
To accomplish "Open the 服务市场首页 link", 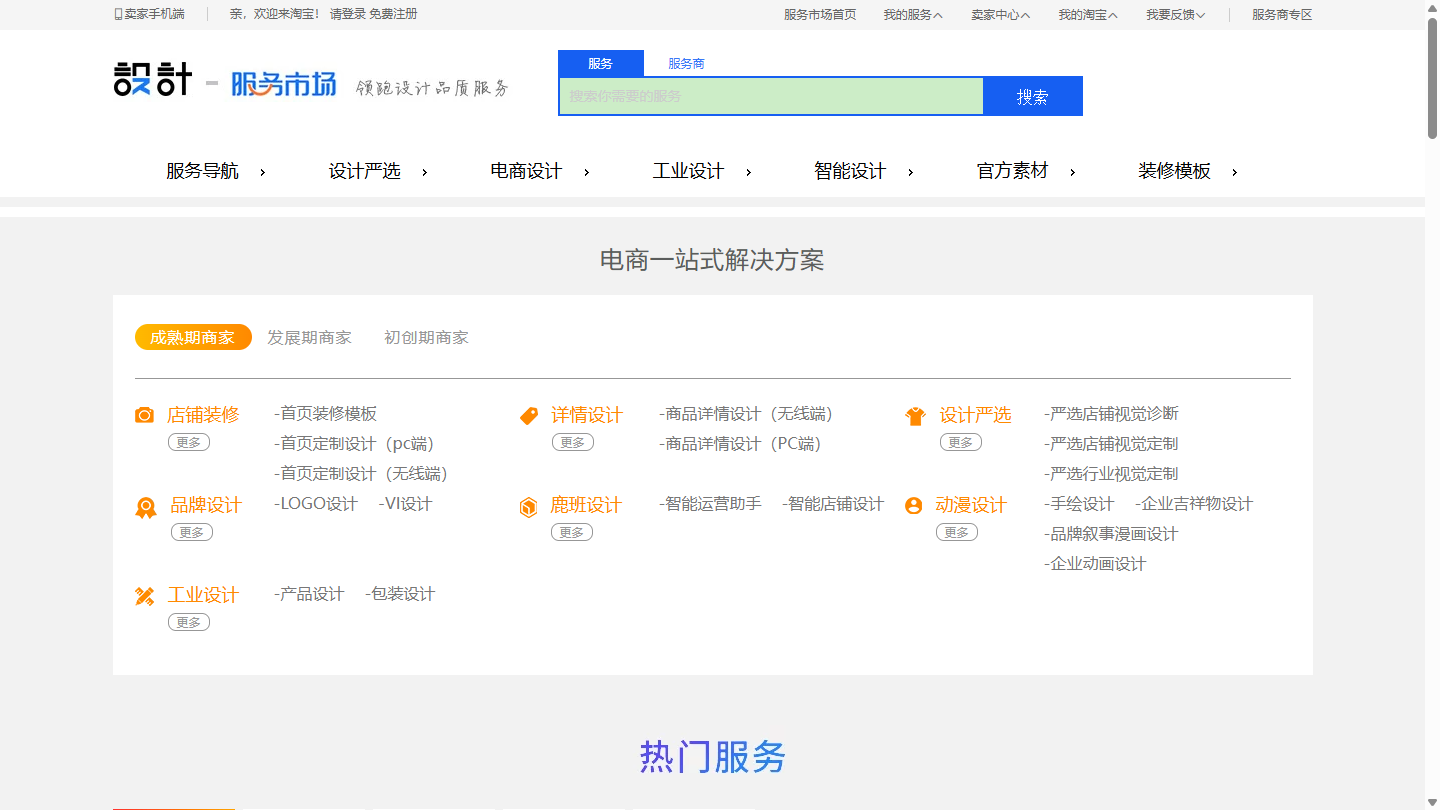I will [x=820, y=15].
